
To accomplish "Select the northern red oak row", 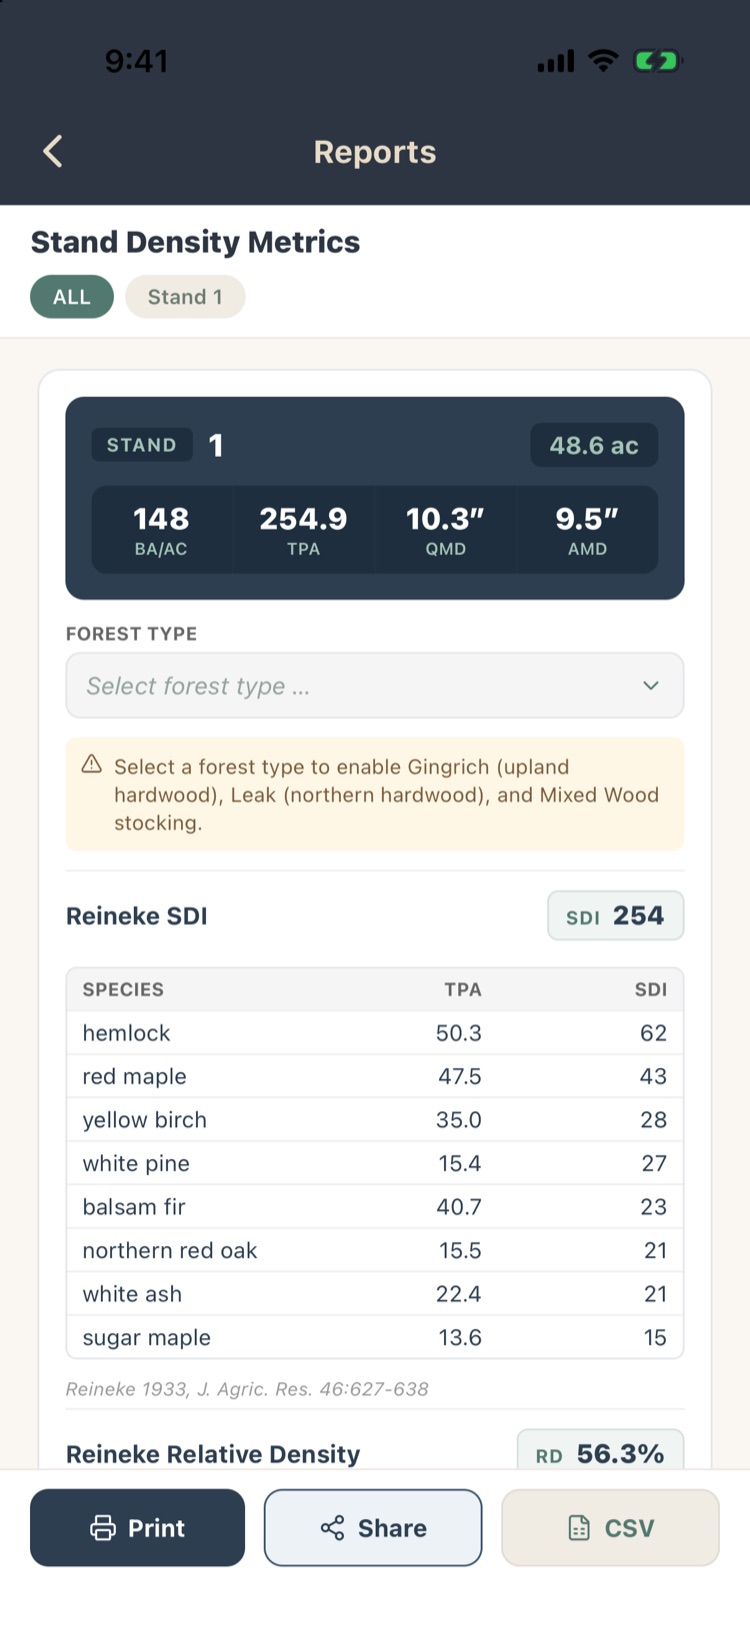I will tap(375, 1251).
